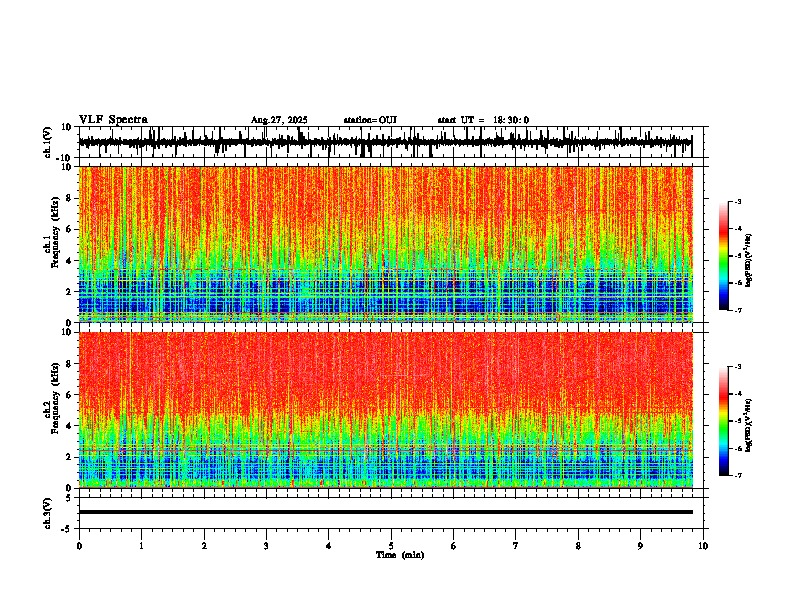
Task: Click time axis tick label '9'
Action: (640, 546)
